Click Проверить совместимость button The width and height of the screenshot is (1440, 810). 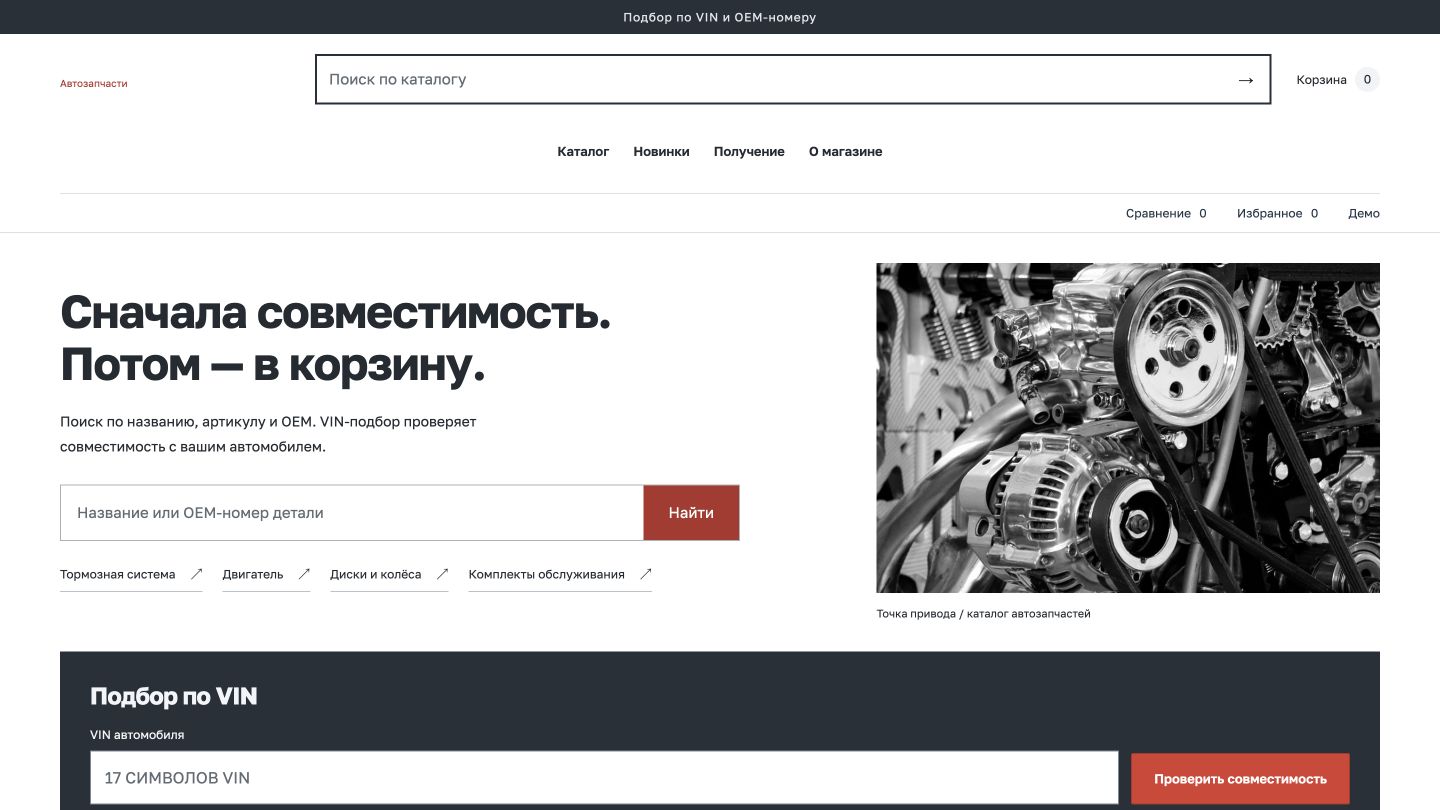coord(1240,779)
